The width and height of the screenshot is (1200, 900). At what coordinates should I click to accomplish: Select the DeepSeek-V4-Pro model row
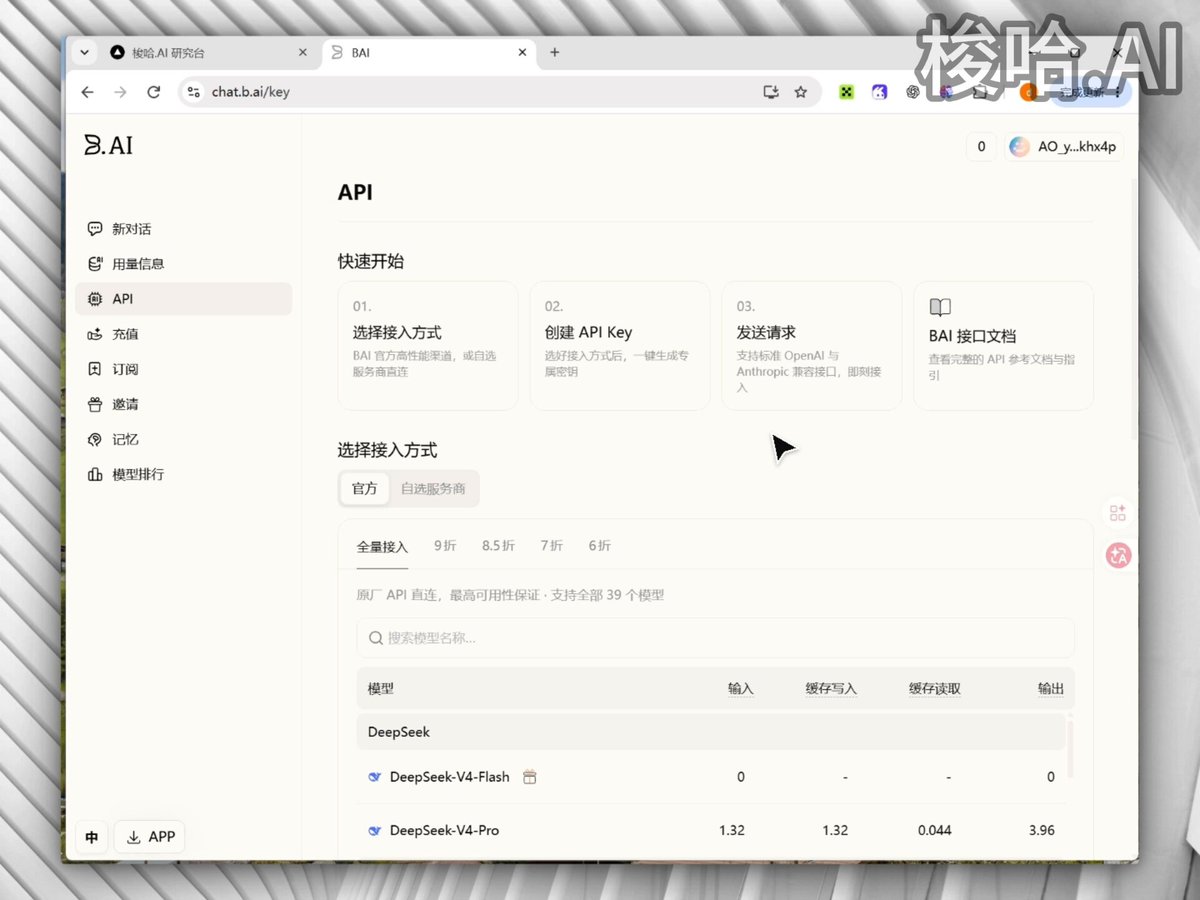click(x=711, y=830)
